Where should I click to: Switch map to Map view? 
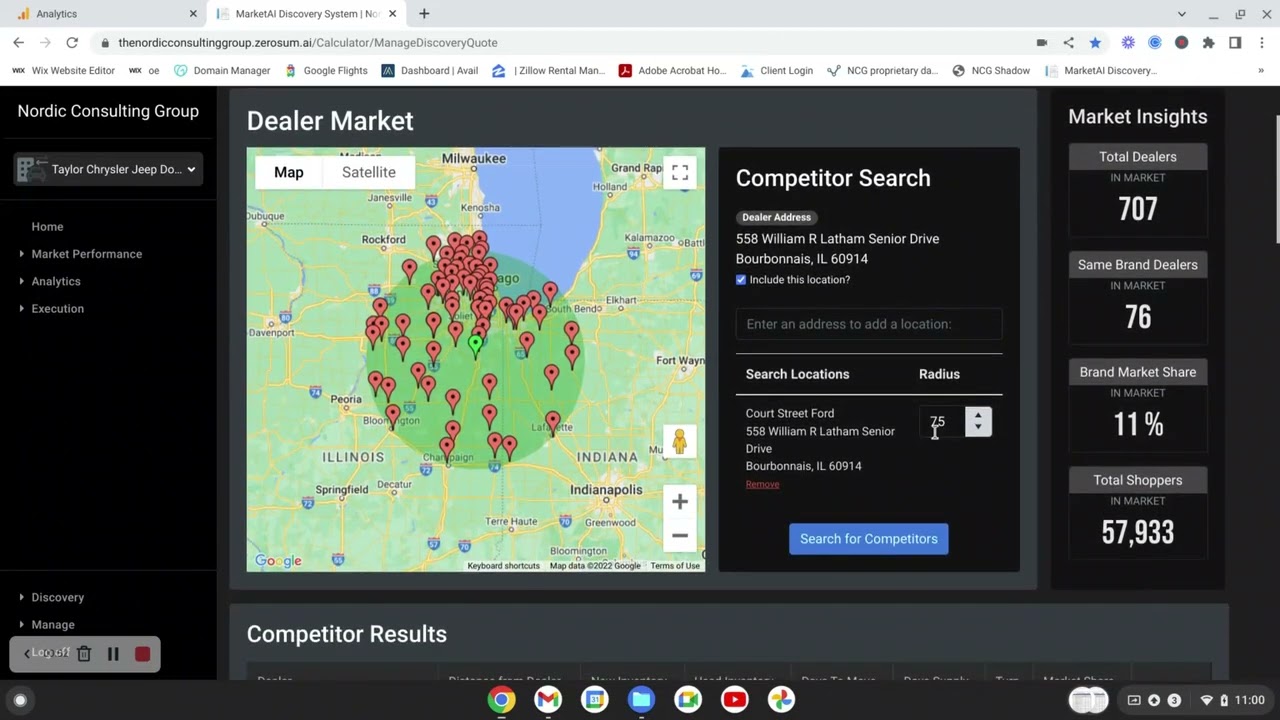[289, 172]
